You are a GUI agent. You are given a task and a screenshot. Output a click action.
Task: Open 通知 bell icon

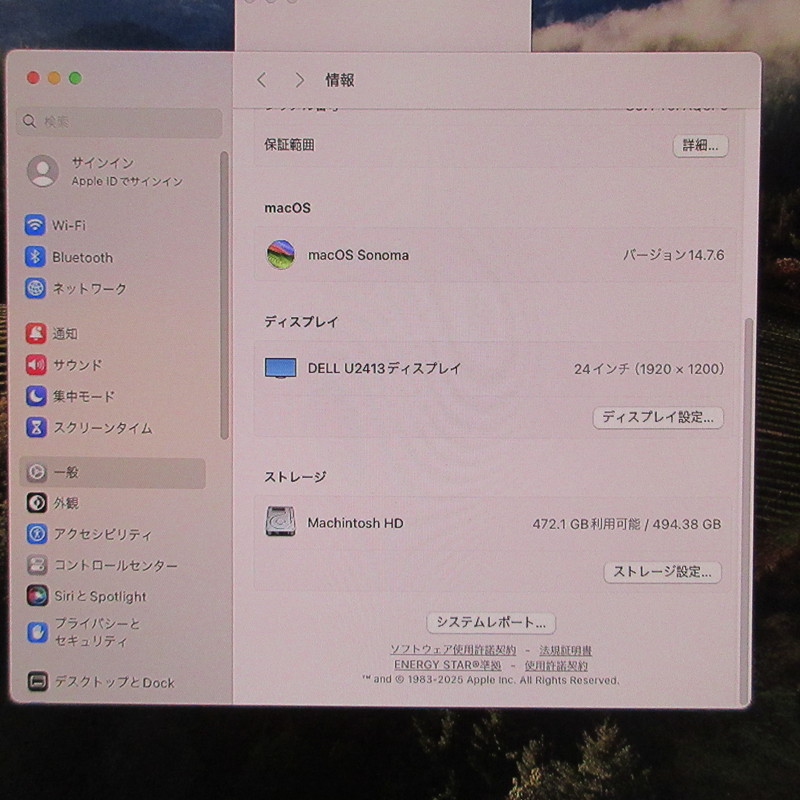(36, 333)
